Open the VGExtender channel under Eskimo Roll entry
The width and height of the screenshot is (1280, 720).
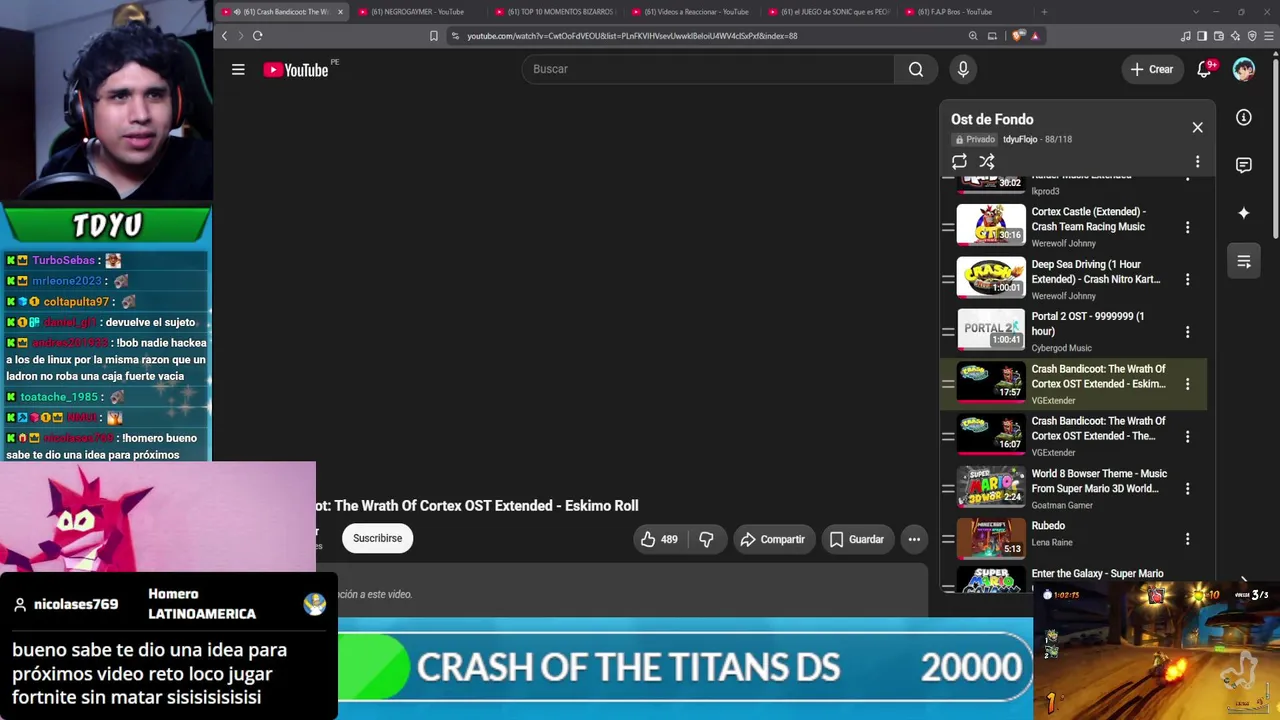pyautogui.click(x=1053, y=401)
